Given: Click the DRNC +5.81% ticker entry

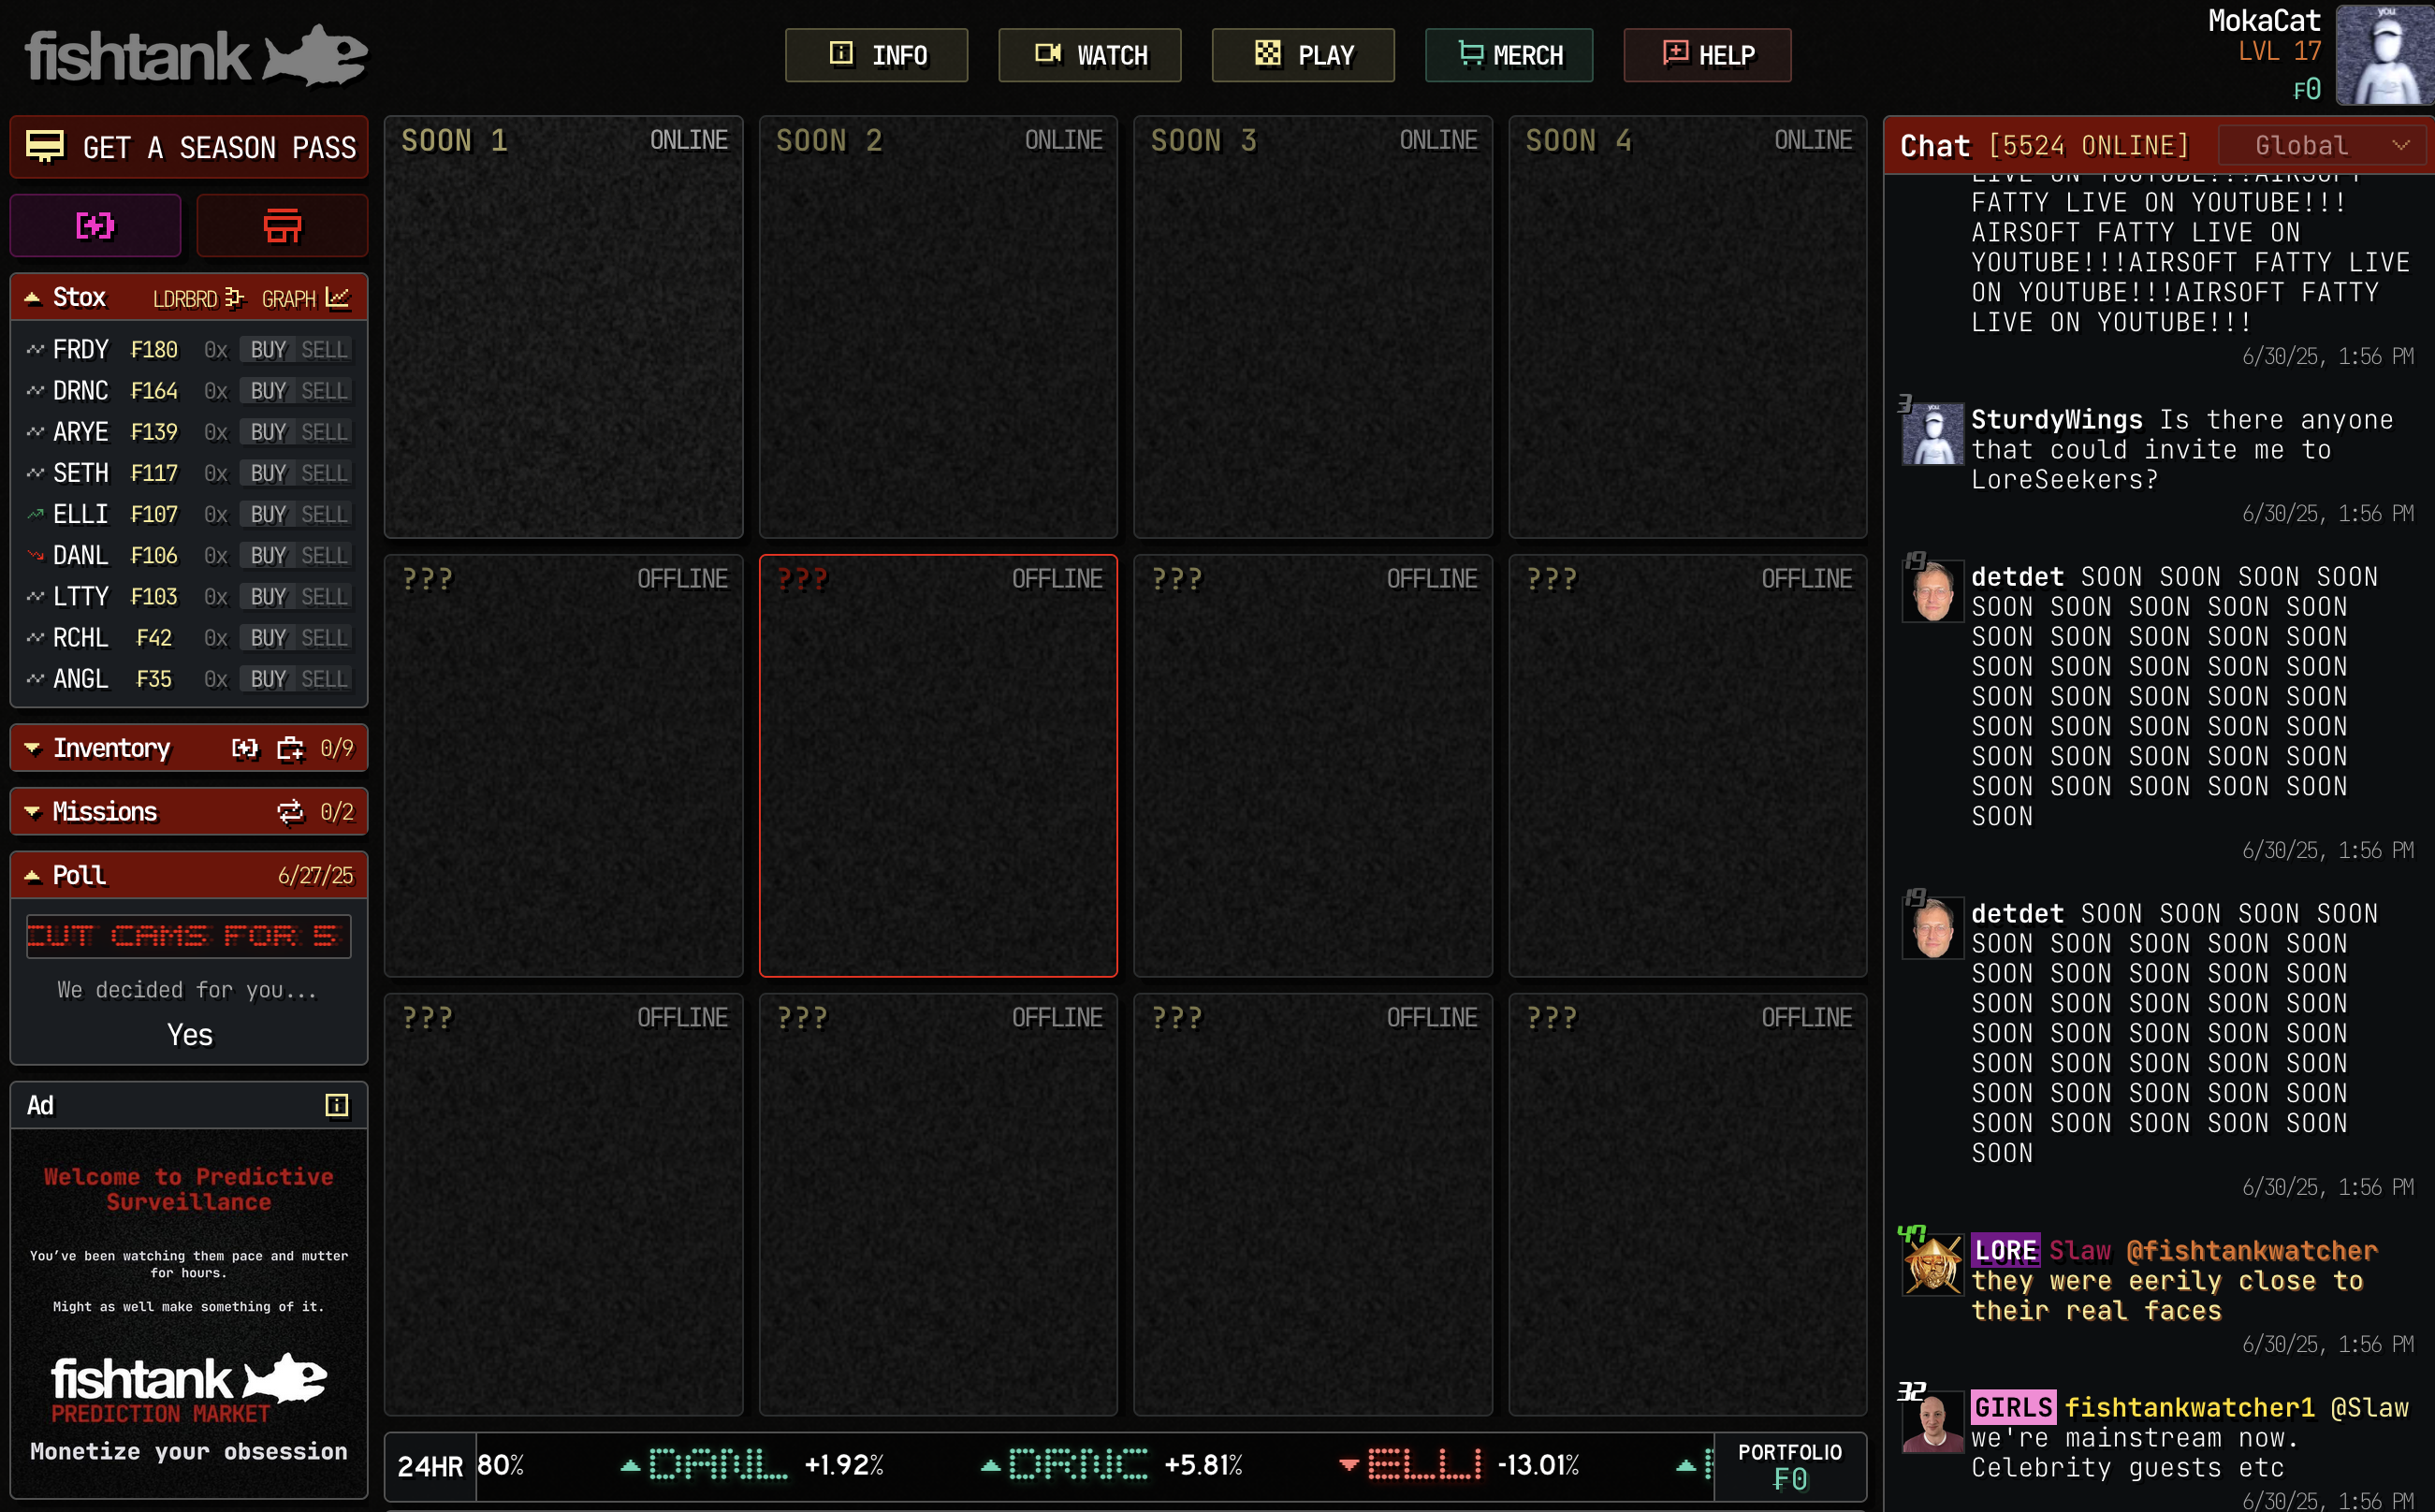Looking at the screenshot, I should [x=1112, y=1466].
